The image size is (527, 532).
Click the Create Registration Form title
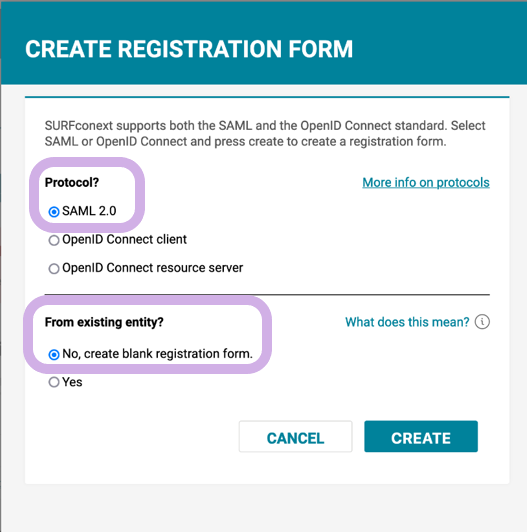pos(189,49)
